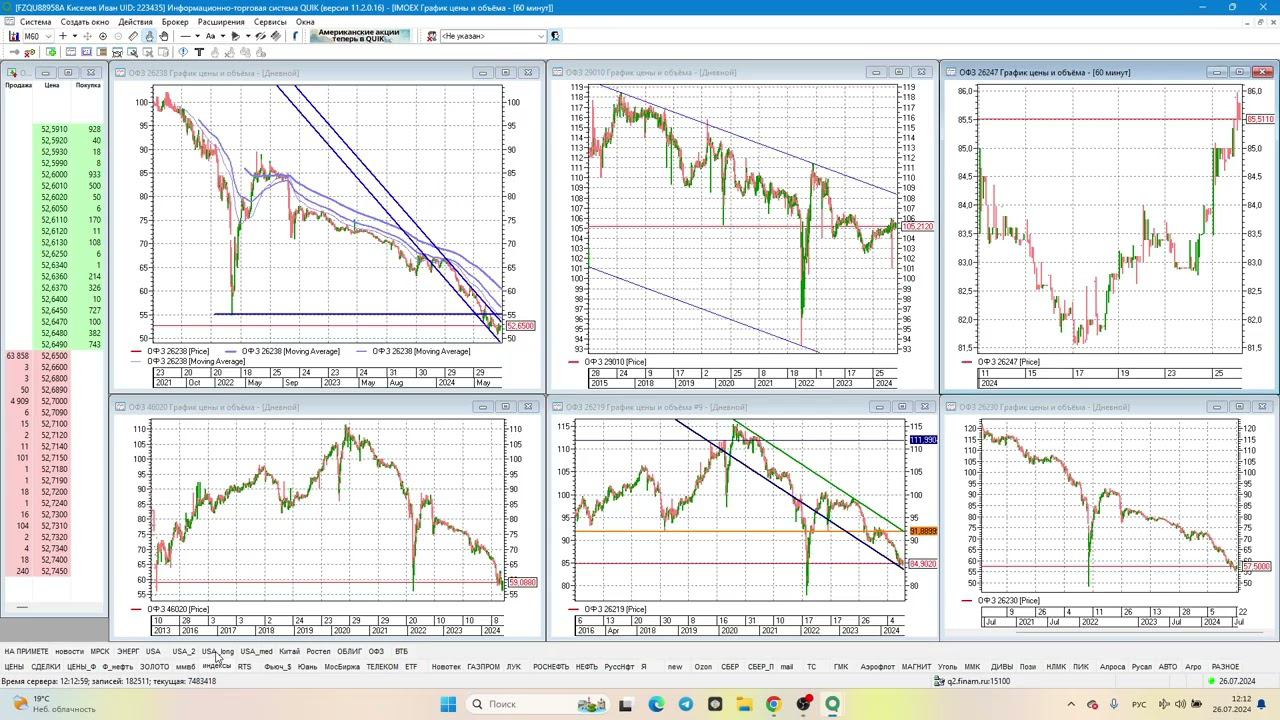The image size is (1280, 720).
Task: Click the ОФЗ 26219 chart window title bar
Action: [744, 407]
